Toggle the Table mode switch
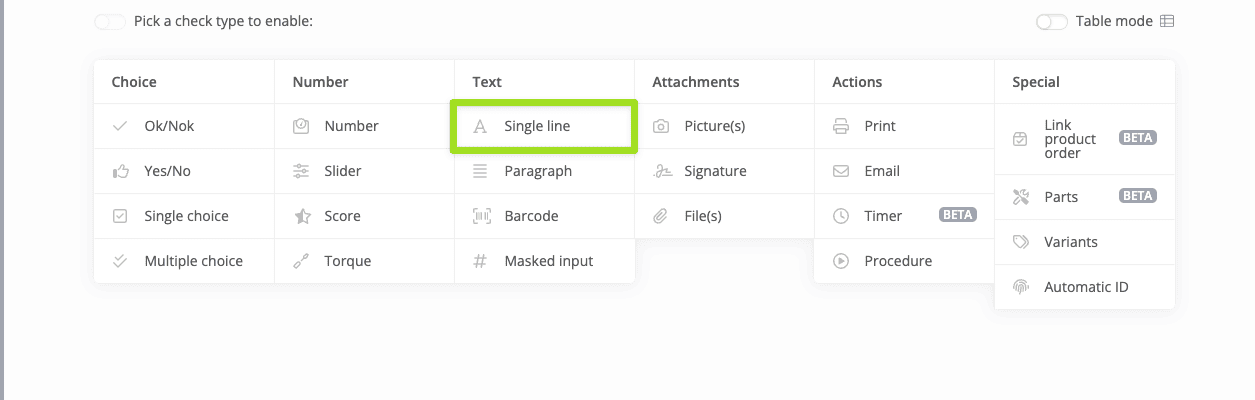The image size is (1255, 400). [1052, 21]
